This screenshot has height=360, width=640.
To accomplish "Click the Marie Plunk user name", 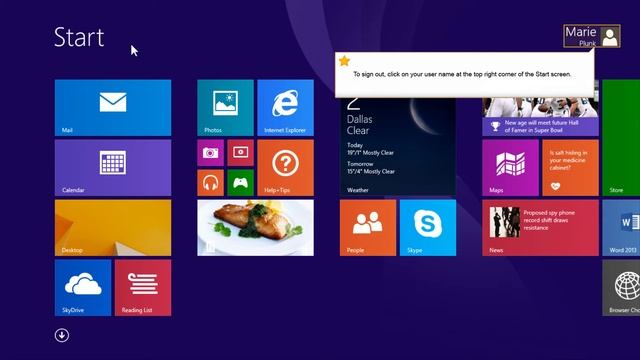I will pos(581,36).
